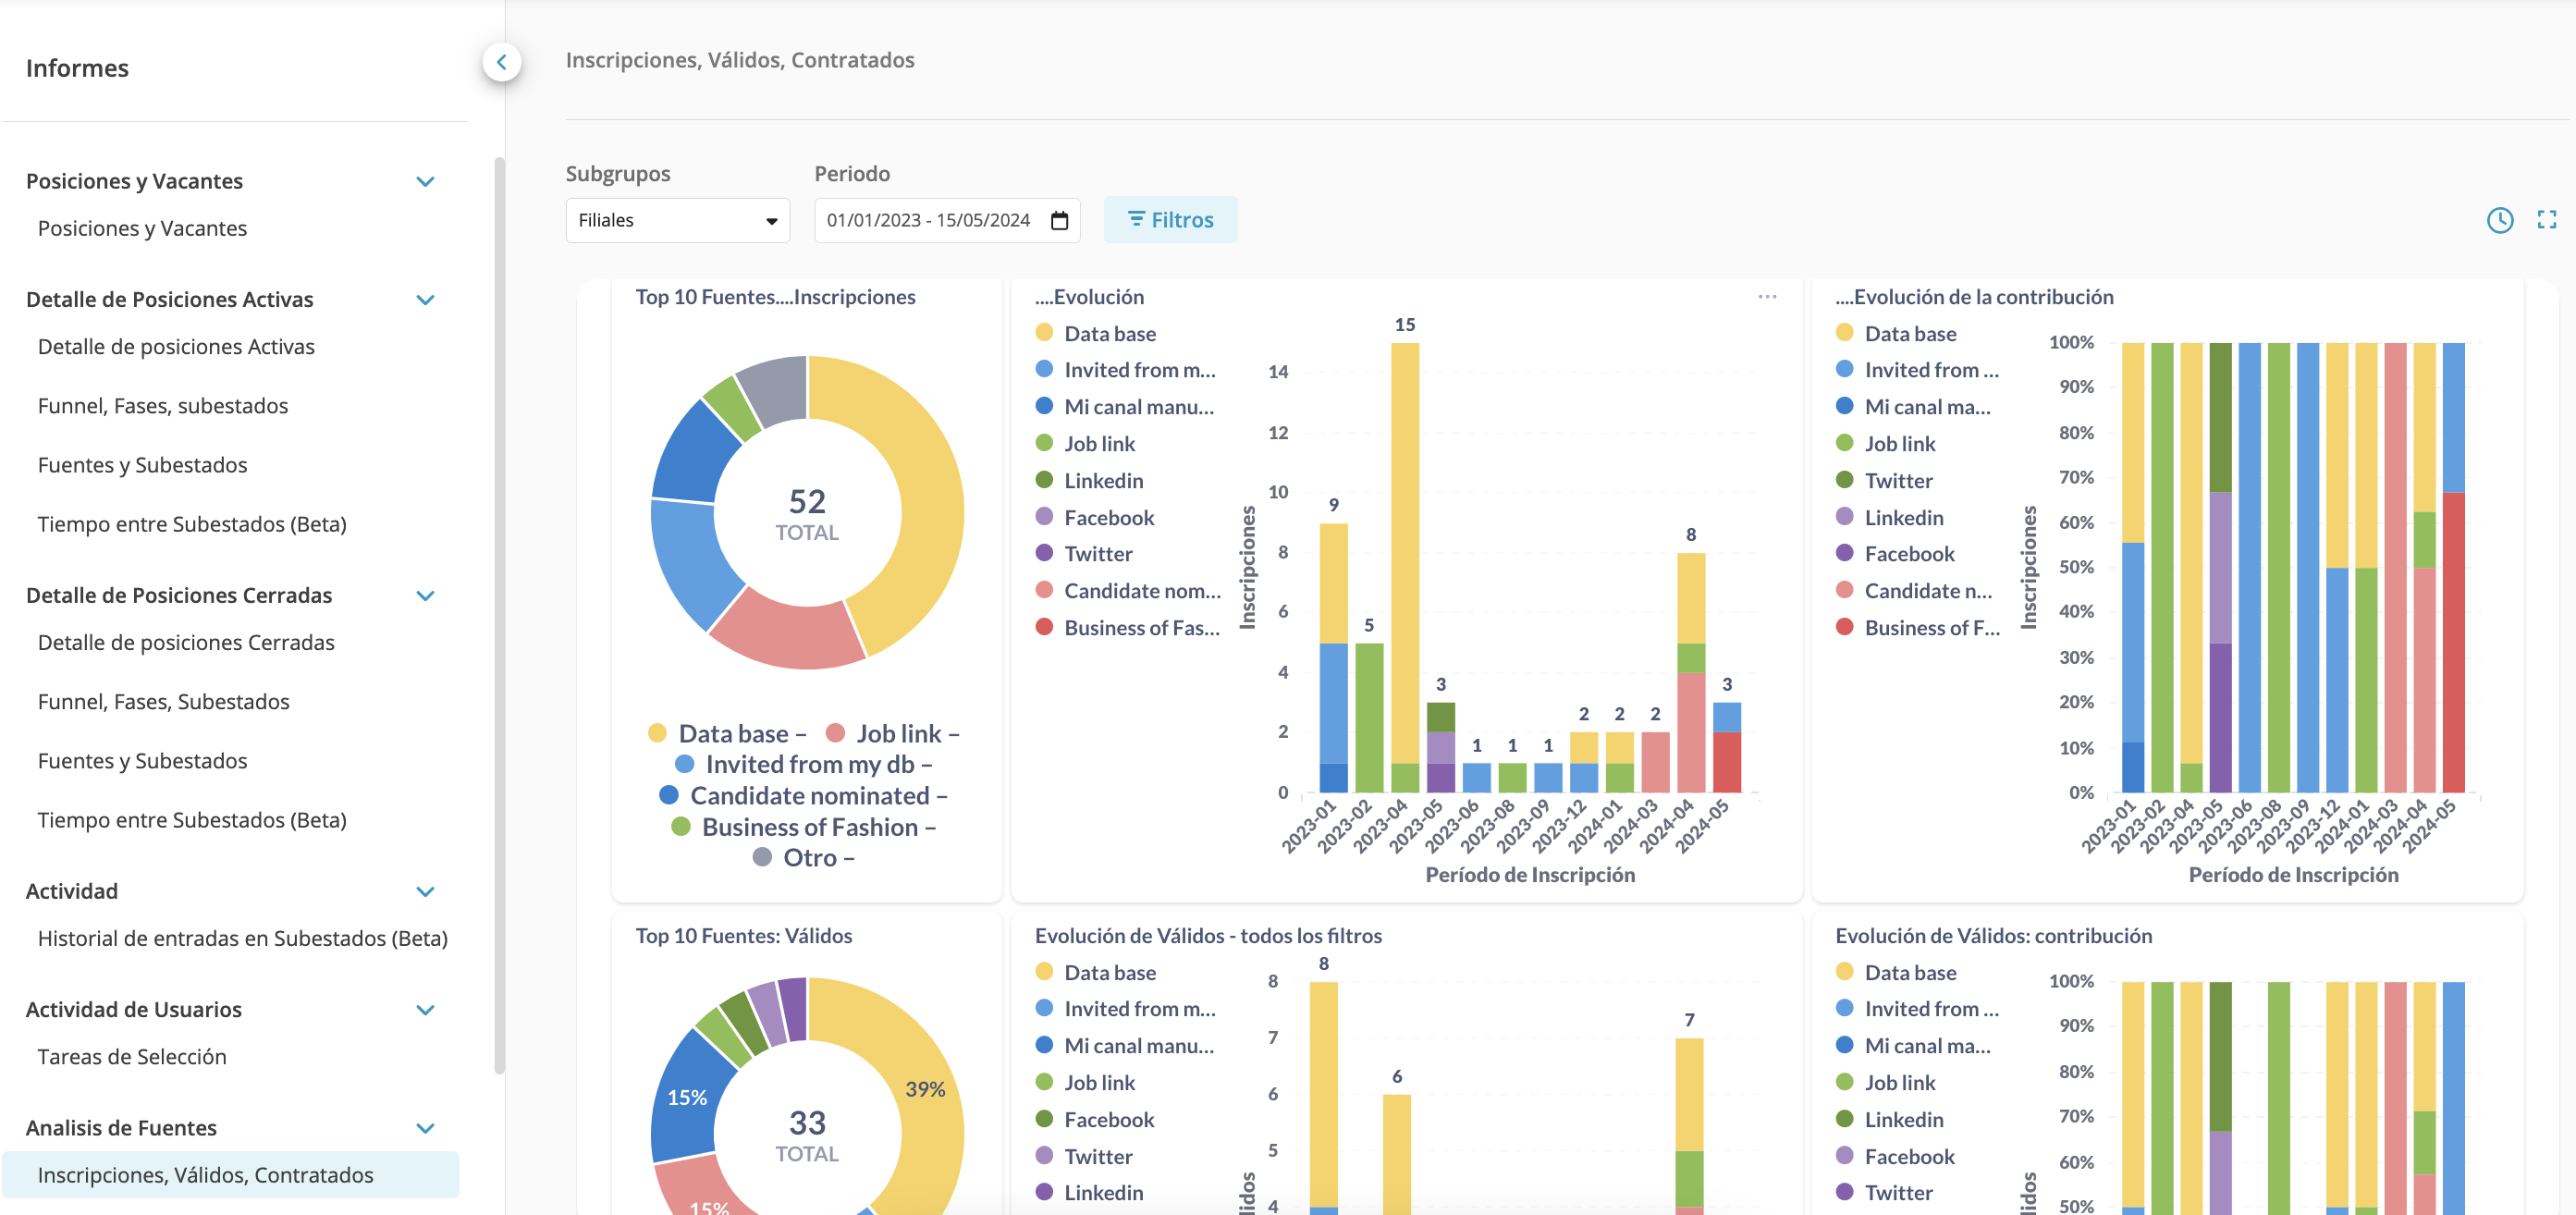The height and width of the screenshot is (1215, 2576).
Task: Toggle Data base legend in Evolución chart
Action: pyautogui.click(x=1108, y=334)
